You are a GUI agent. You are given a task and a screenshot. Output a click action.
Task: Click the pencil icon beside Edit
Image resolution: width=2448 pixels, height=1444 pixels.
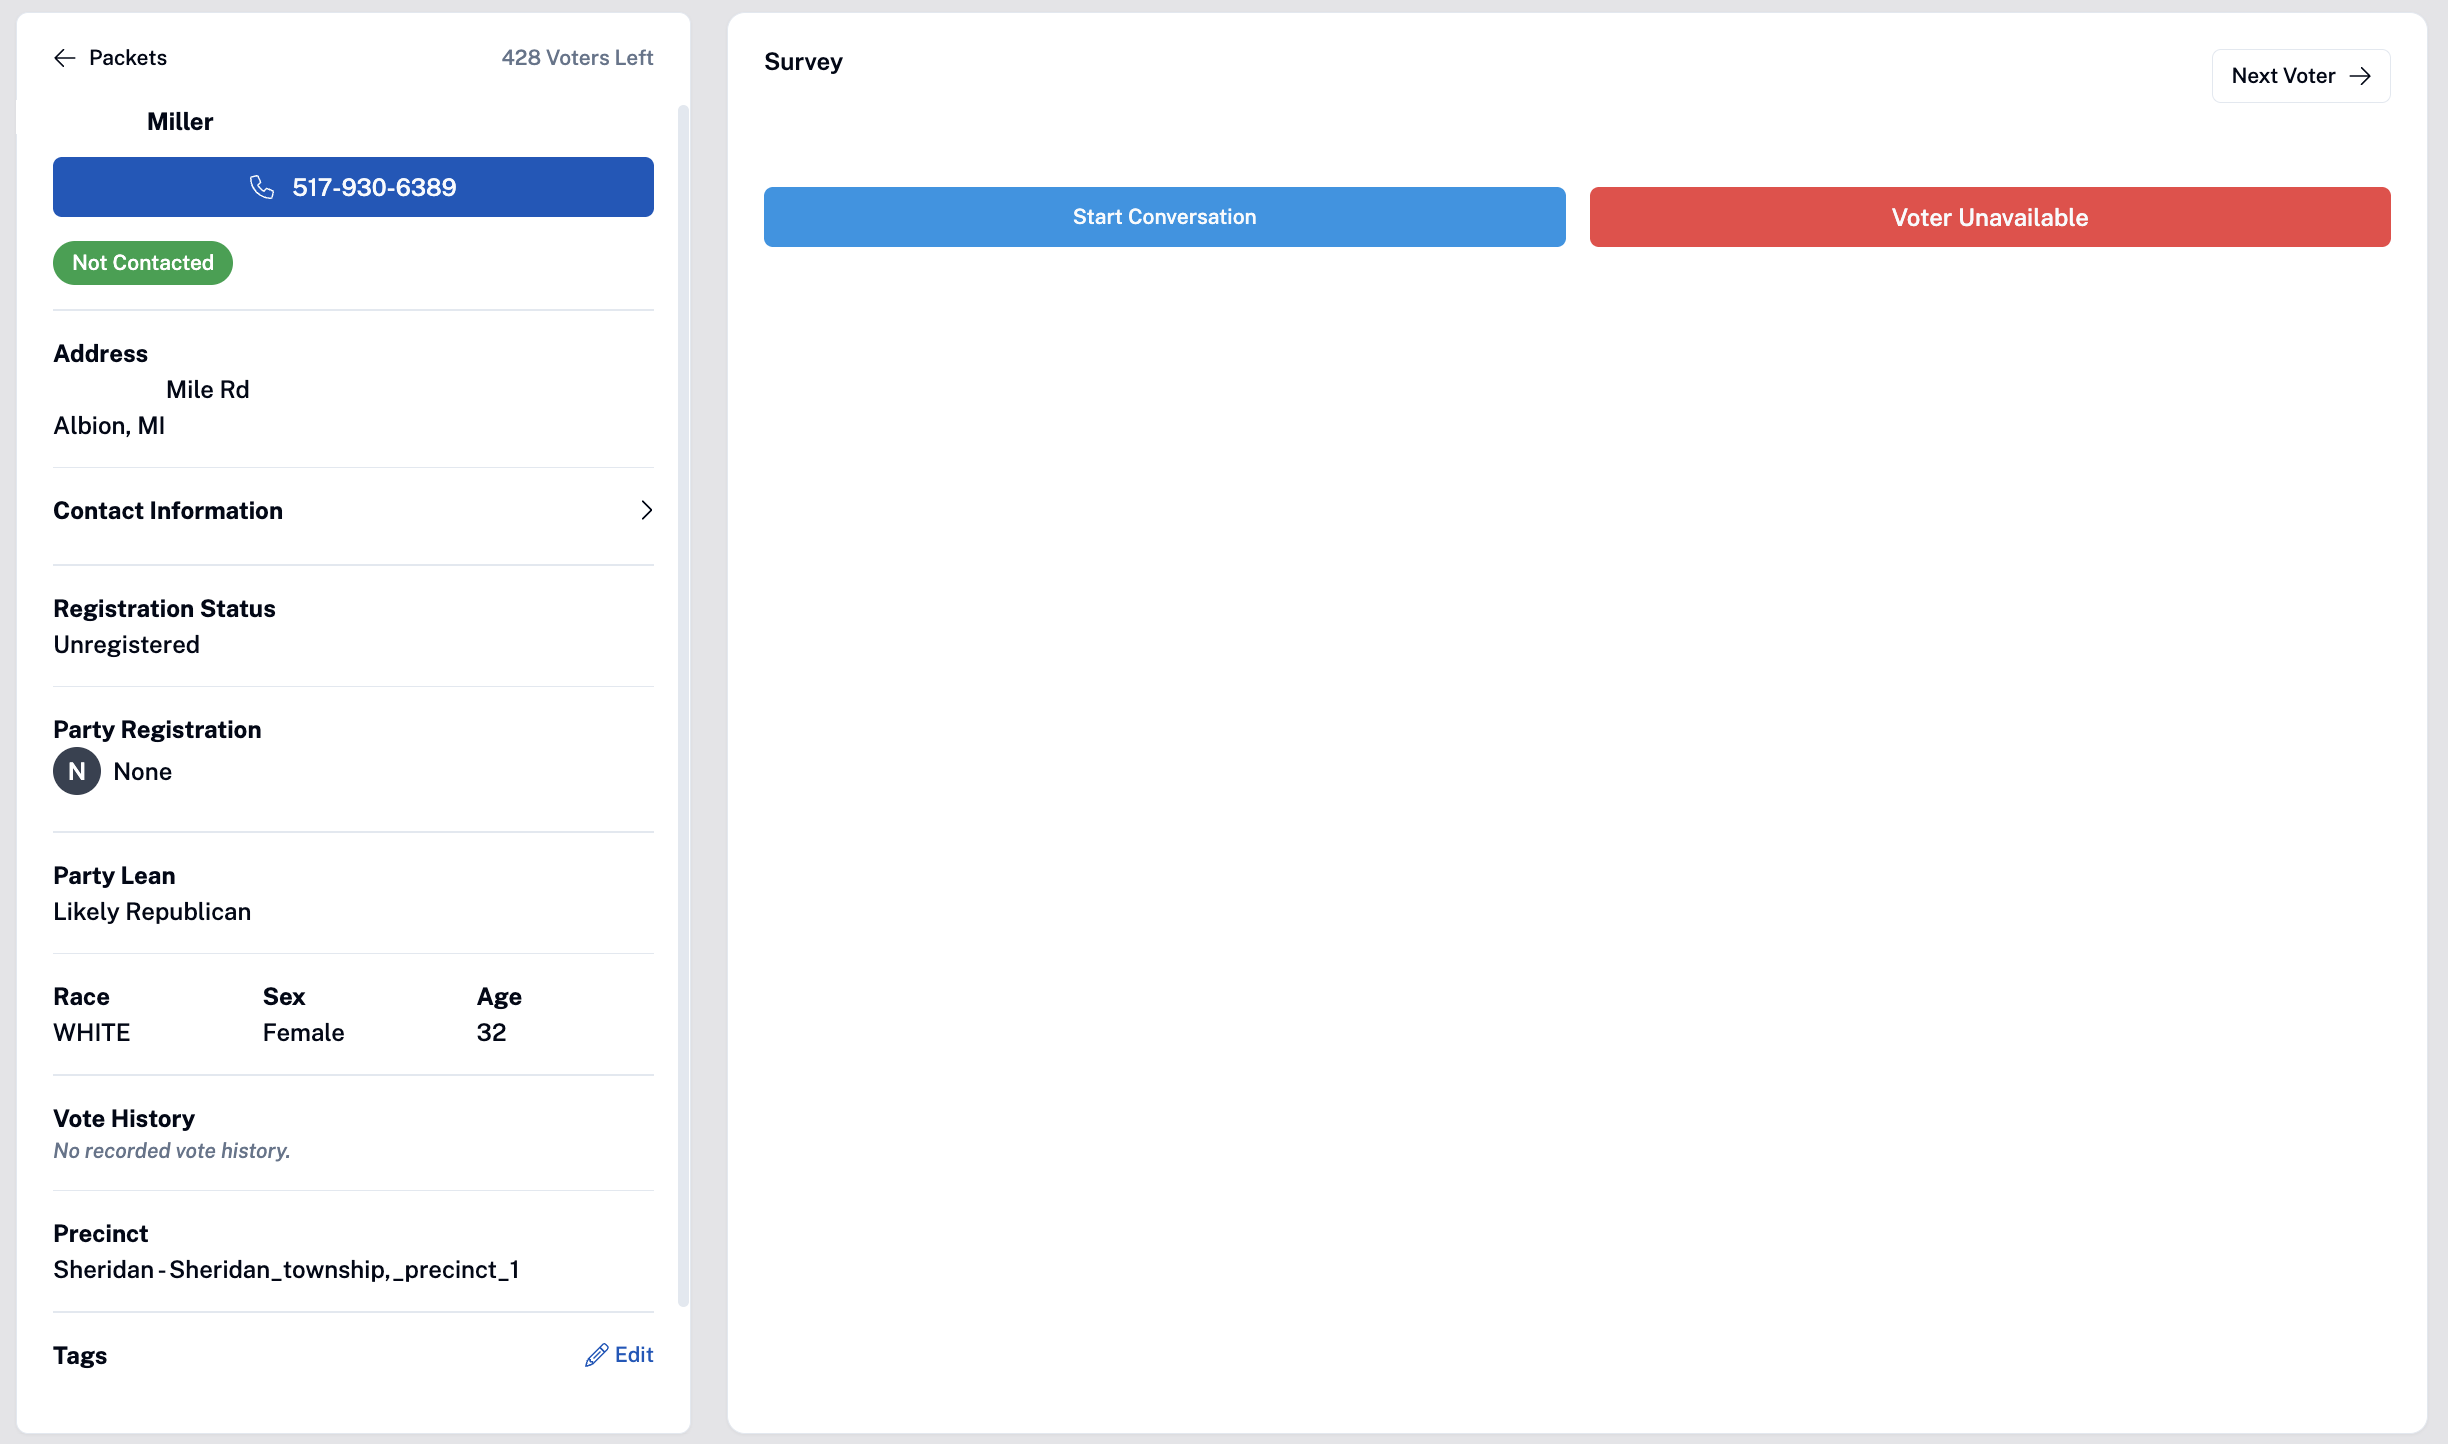tap(596, 1355)
